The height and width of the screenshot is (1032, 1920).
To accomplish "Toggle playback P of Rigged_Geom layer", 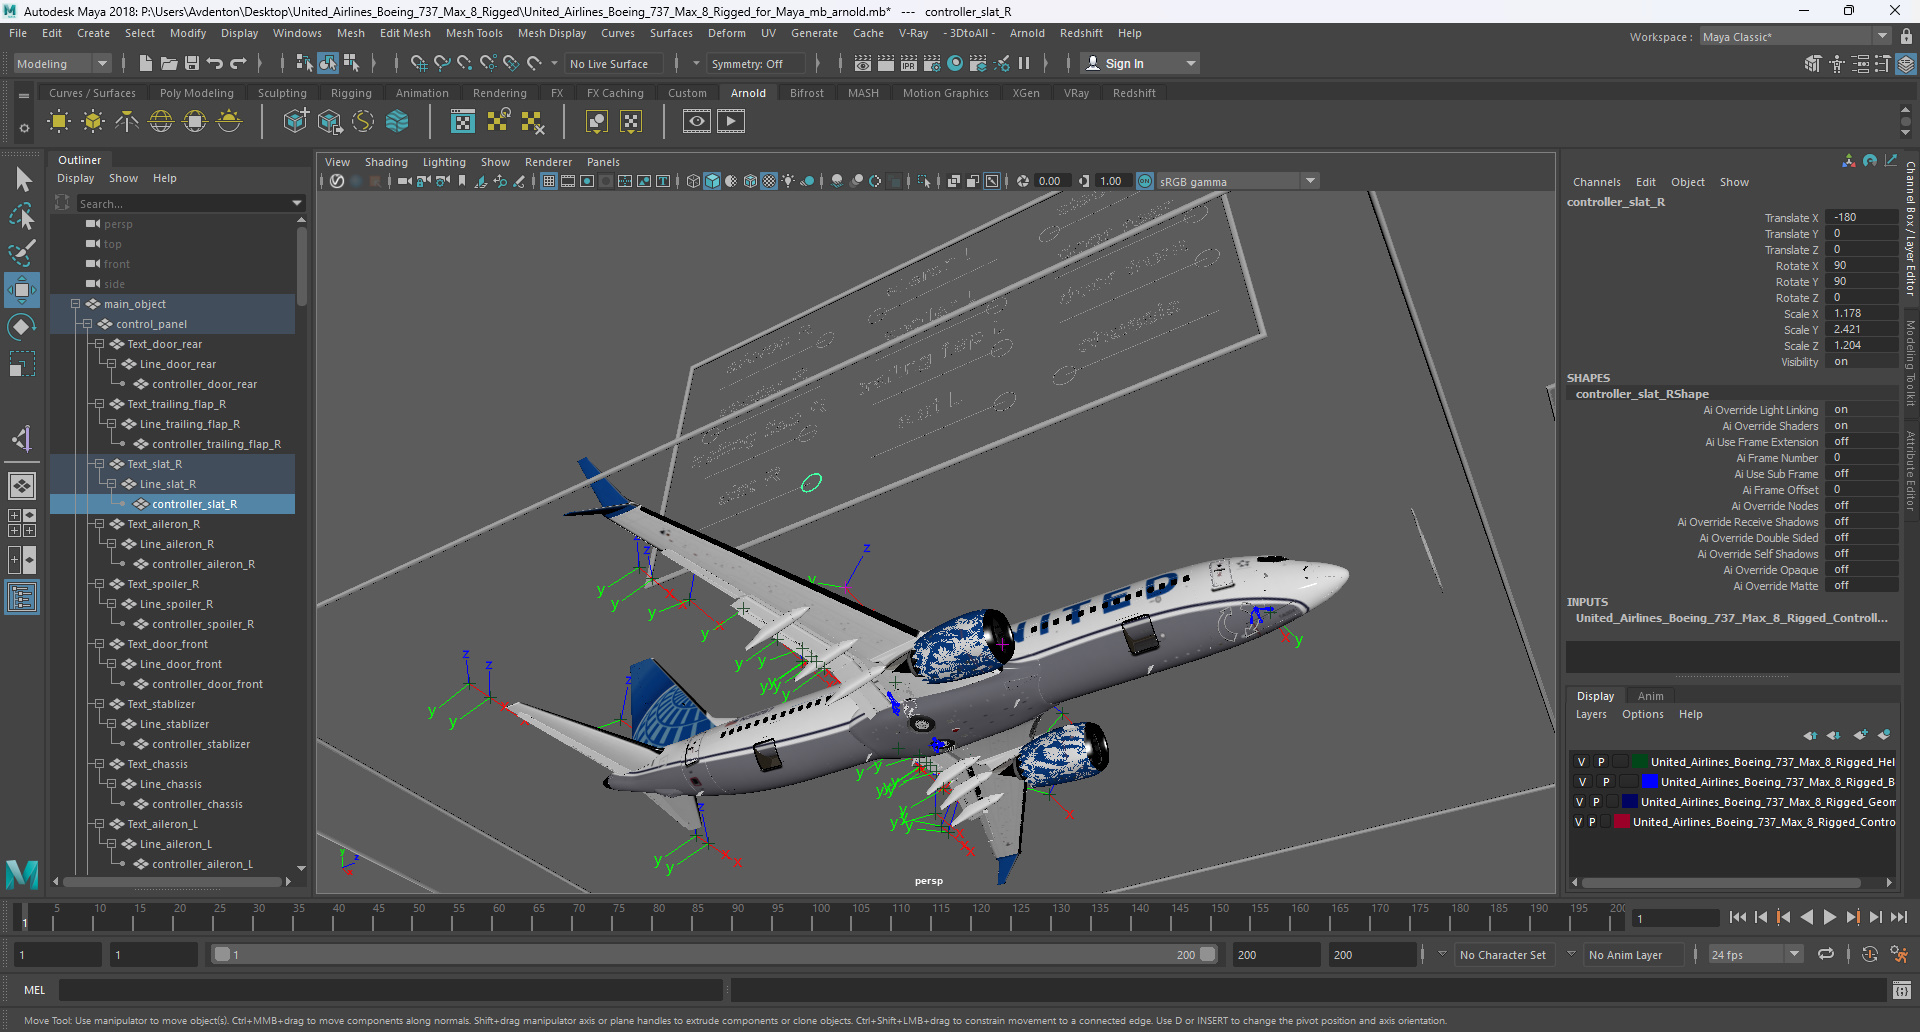I will [x=1596, y=802].
